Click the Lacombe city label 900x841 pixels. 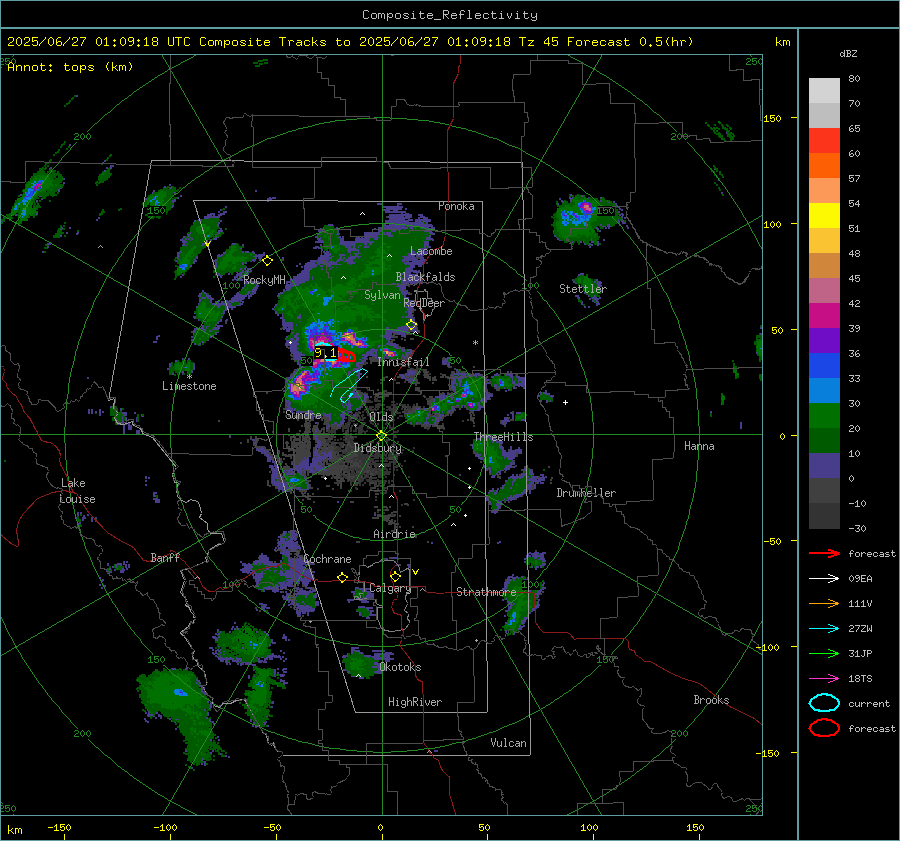(431, 251)
